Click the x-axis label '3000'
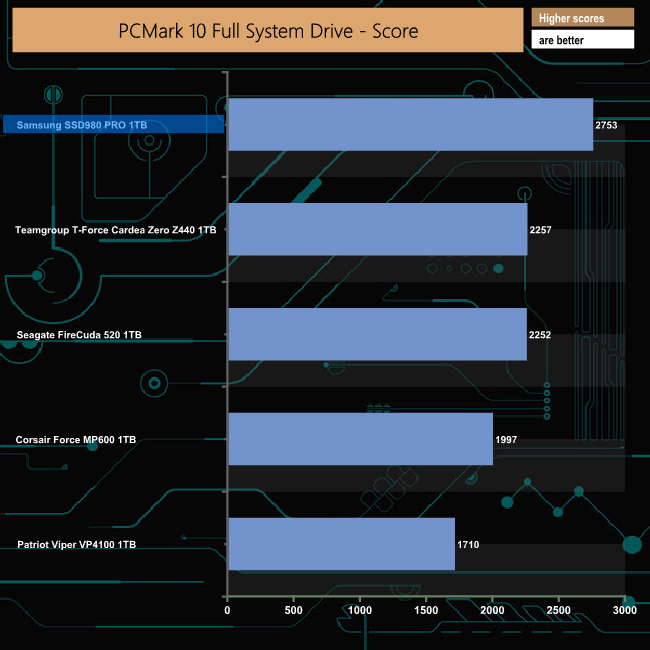Viewport: 650px width, 650px height. point(625,610)
